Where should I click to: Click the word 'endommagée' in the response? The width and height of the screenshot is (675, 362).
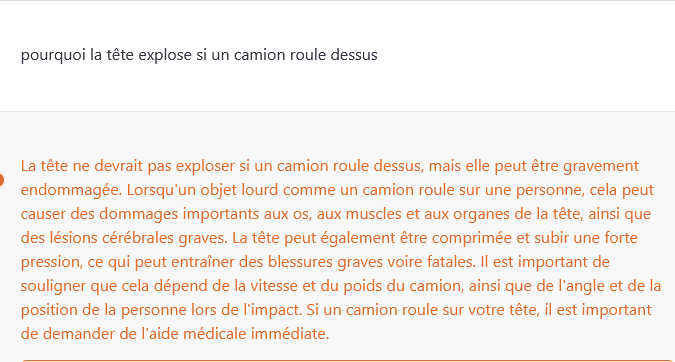tap(71, 190)
